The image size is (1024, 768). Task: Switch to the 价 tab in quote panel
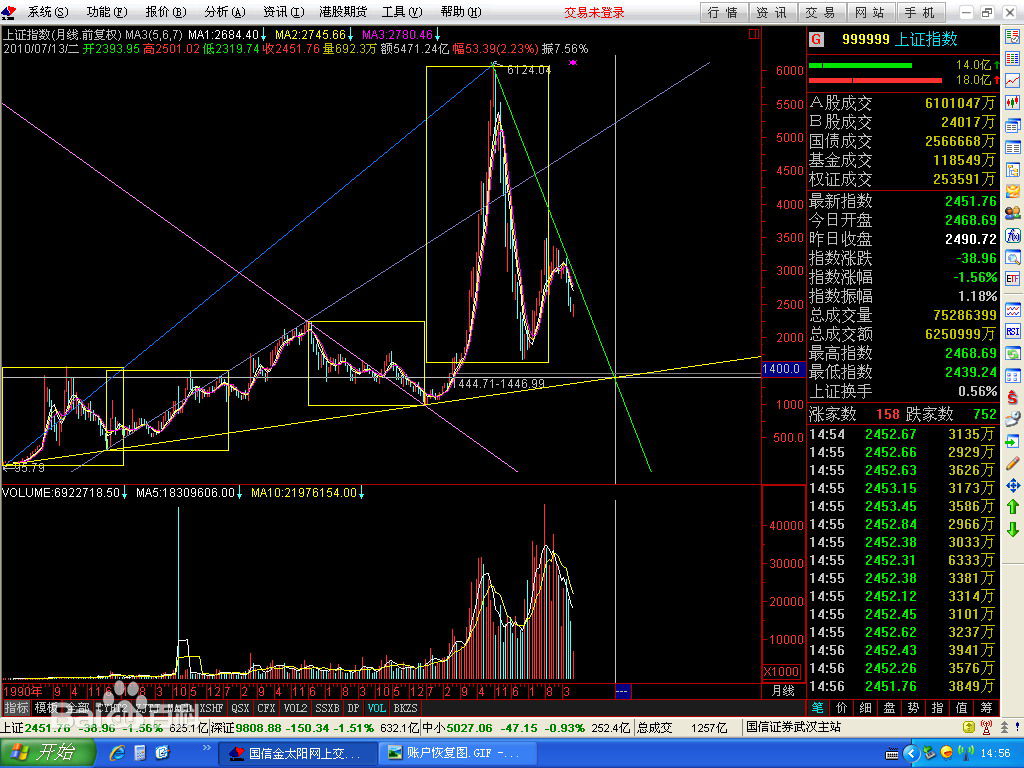[x=842, y=708]
